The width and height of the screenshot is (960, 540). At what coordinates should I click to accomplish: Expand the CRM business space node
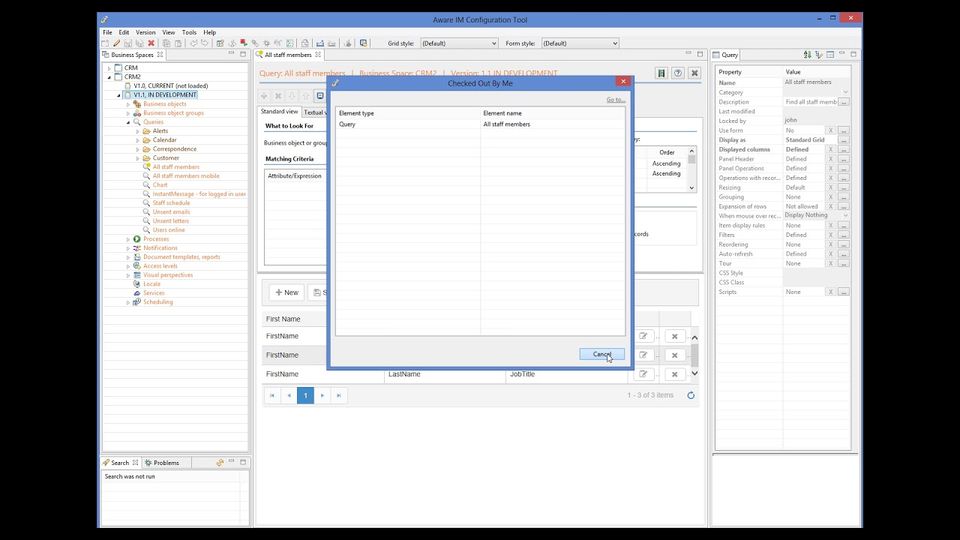[110, 68]
